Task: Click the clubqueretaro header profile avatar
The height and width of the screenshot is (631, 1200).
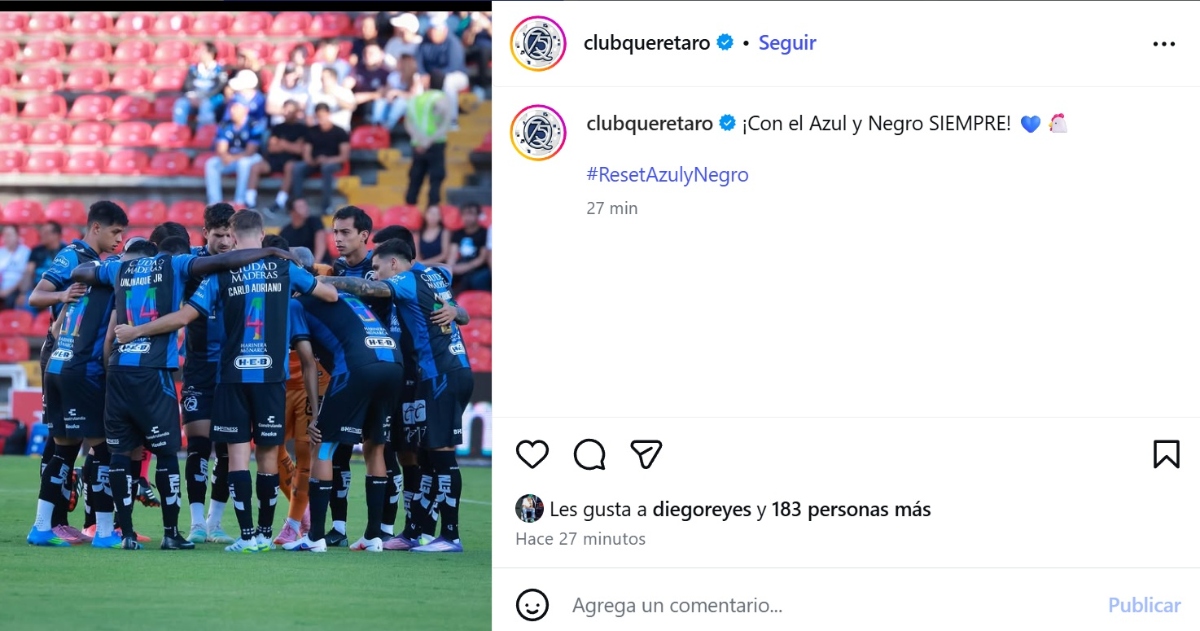Action: [x=538, y=44]
